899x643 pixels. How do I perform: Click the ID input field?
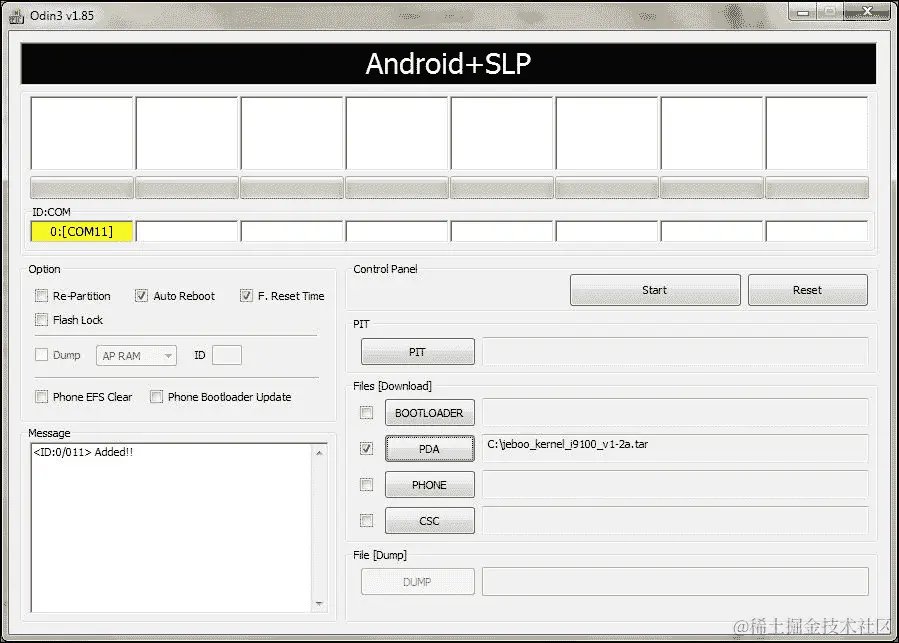227,354
